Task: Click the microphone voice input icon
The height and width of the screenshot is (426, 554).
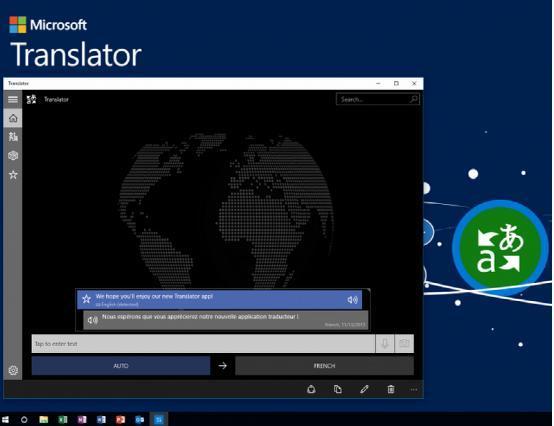Action: pos(385,344)
